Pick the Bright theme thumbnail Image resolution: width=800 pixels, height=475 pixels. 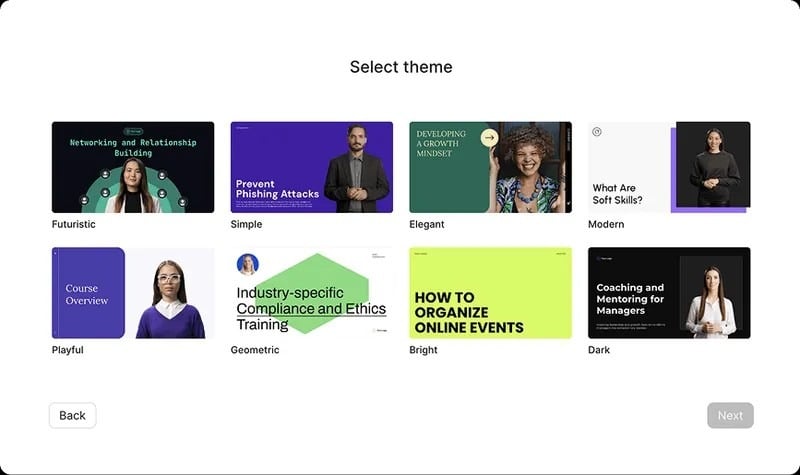click(x=490, y=293)
